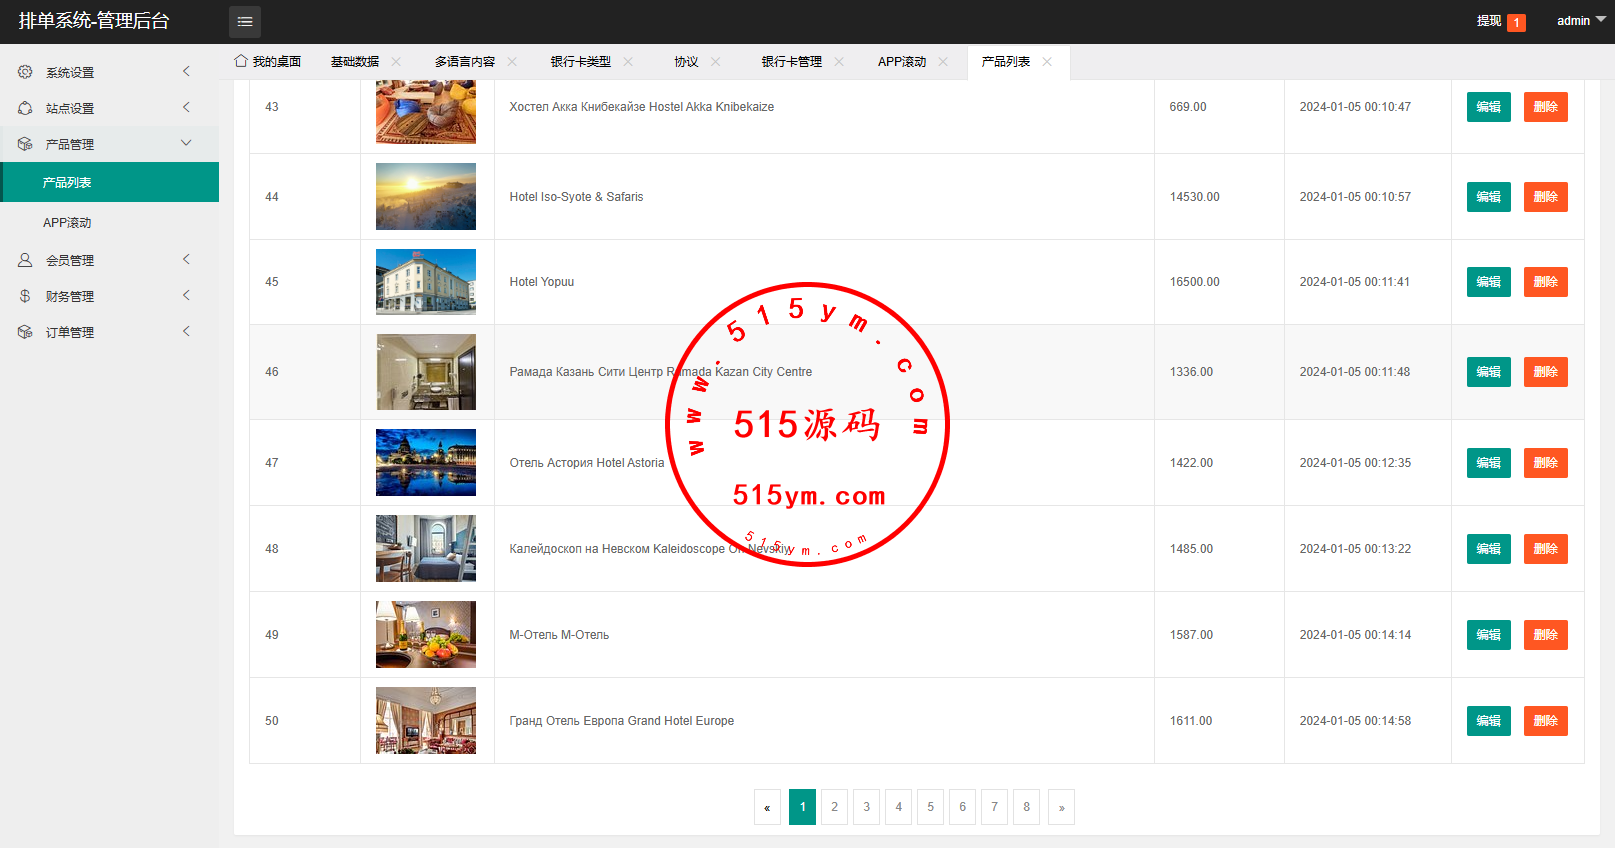1615x848 pixels.
Task: Collapse the 产品管理 menu chevron
Action: click(186, 143)
